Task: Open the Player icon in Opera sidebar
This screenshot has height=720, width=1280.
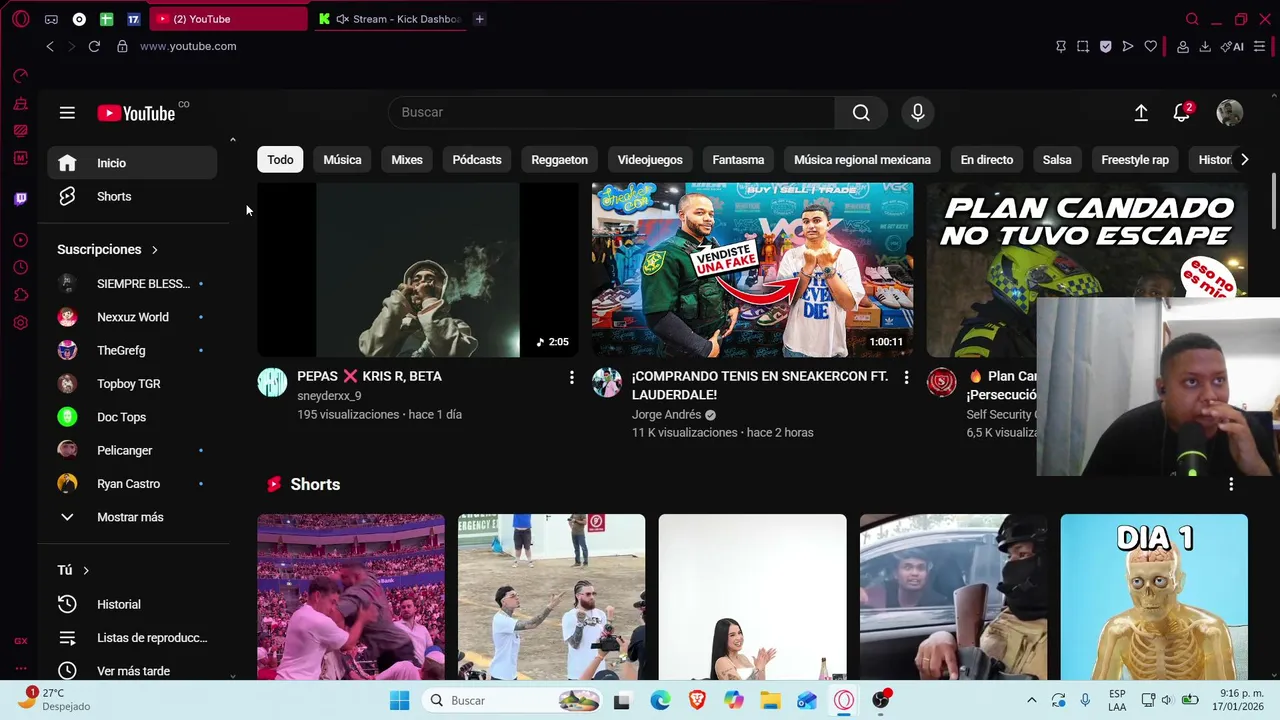Action: pos(21,240)
